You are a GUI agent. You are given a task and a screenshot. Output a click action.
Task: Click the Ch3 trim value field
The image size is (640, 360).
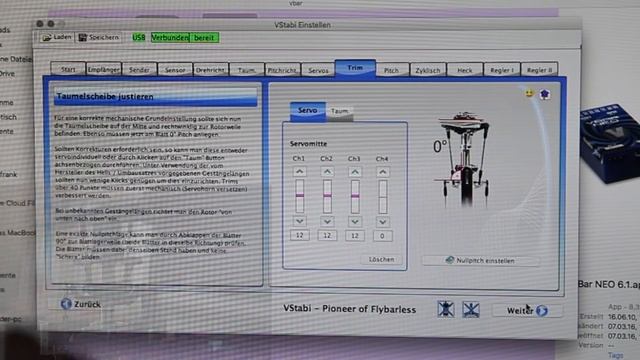point(355,236)
